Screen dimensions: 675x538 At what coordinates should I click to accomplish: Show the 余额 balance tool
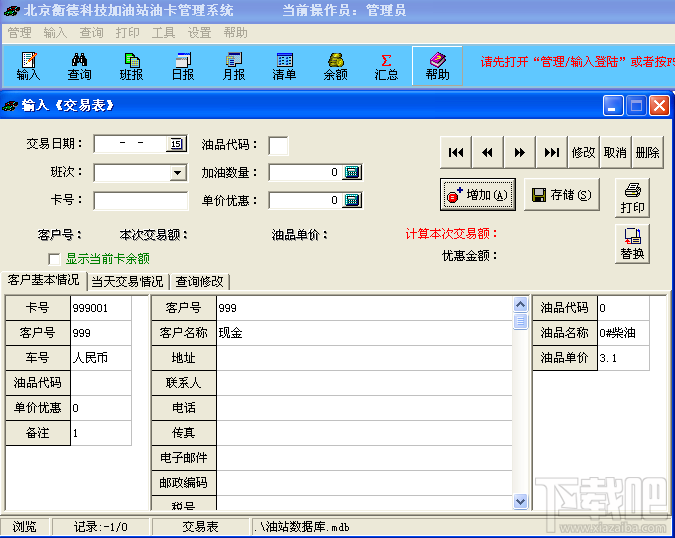(x=335, y=66)
